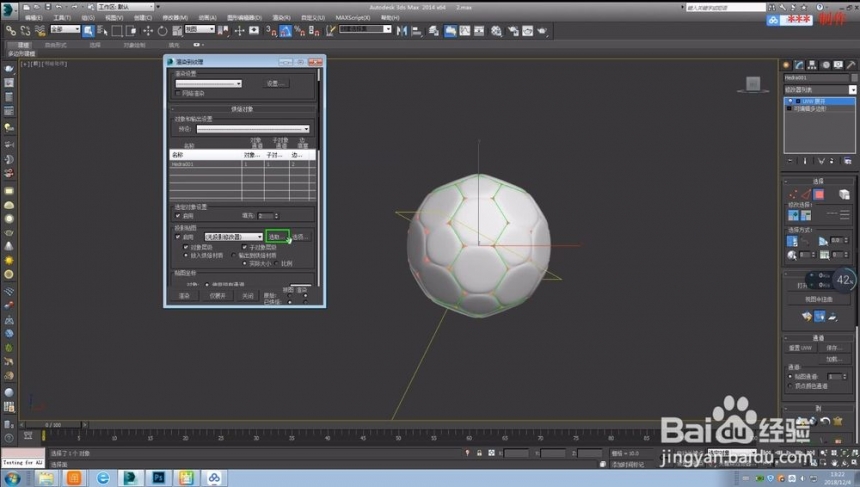Open the Hierarchy command panel tab

point(812,65)
